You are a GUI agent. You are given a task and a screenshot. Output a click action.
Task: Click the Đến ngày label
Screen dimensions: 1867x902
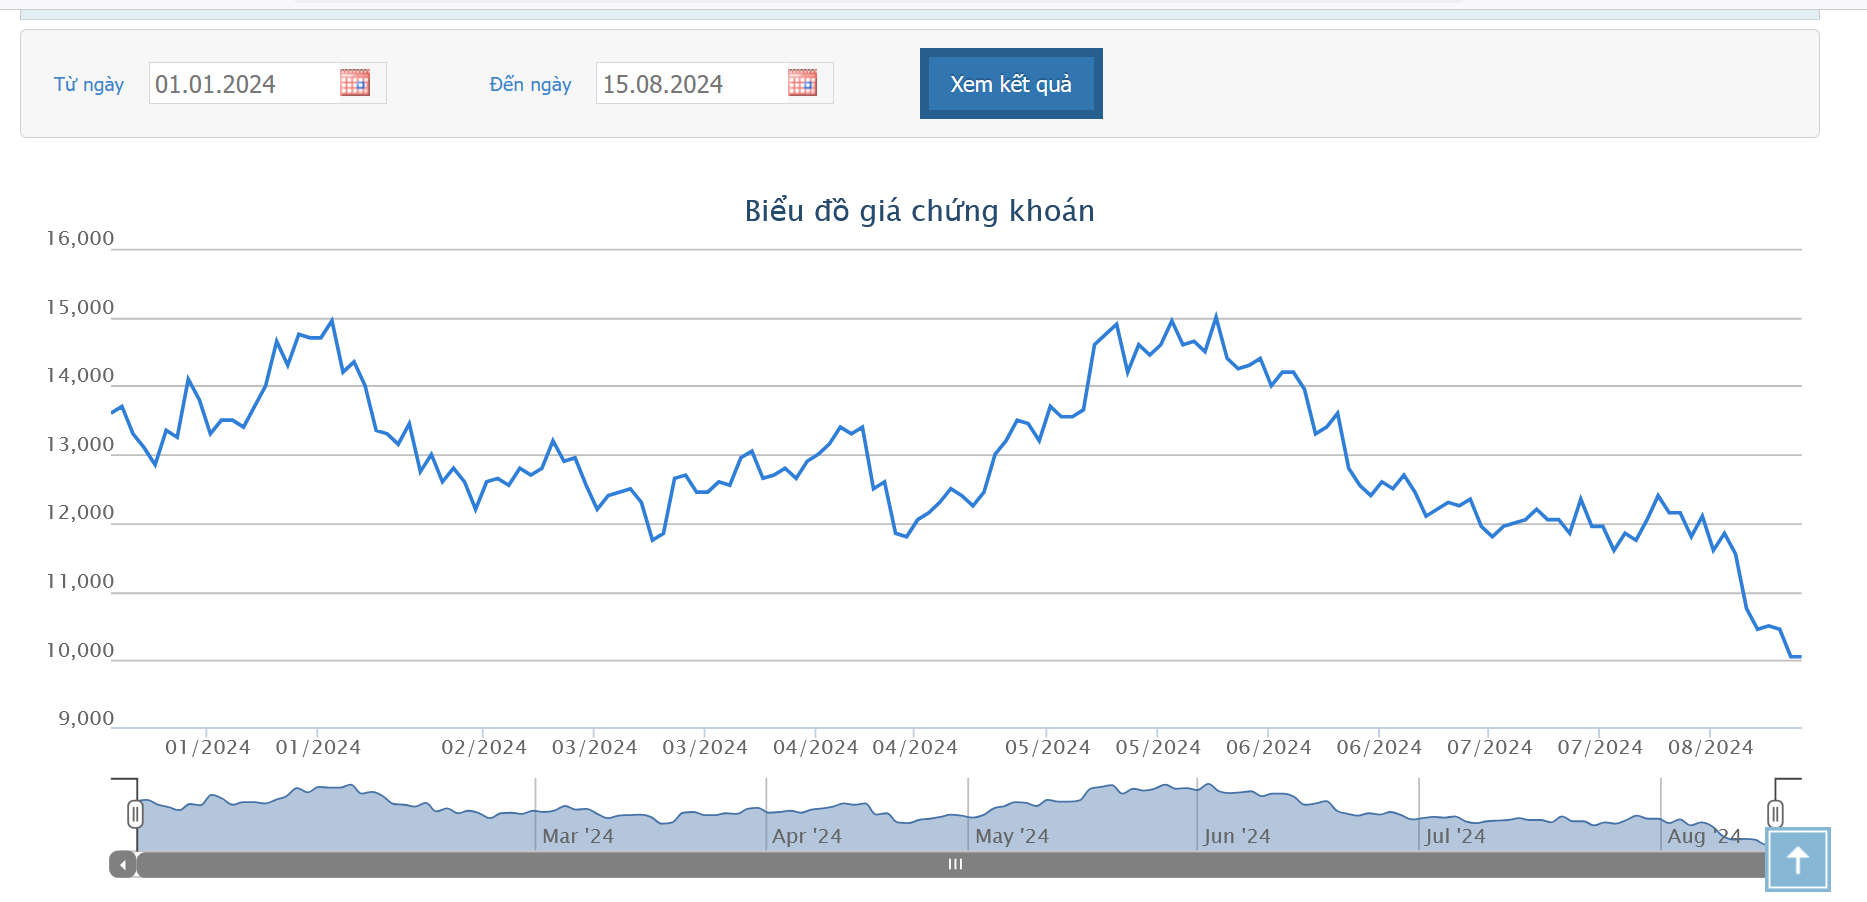530,85
